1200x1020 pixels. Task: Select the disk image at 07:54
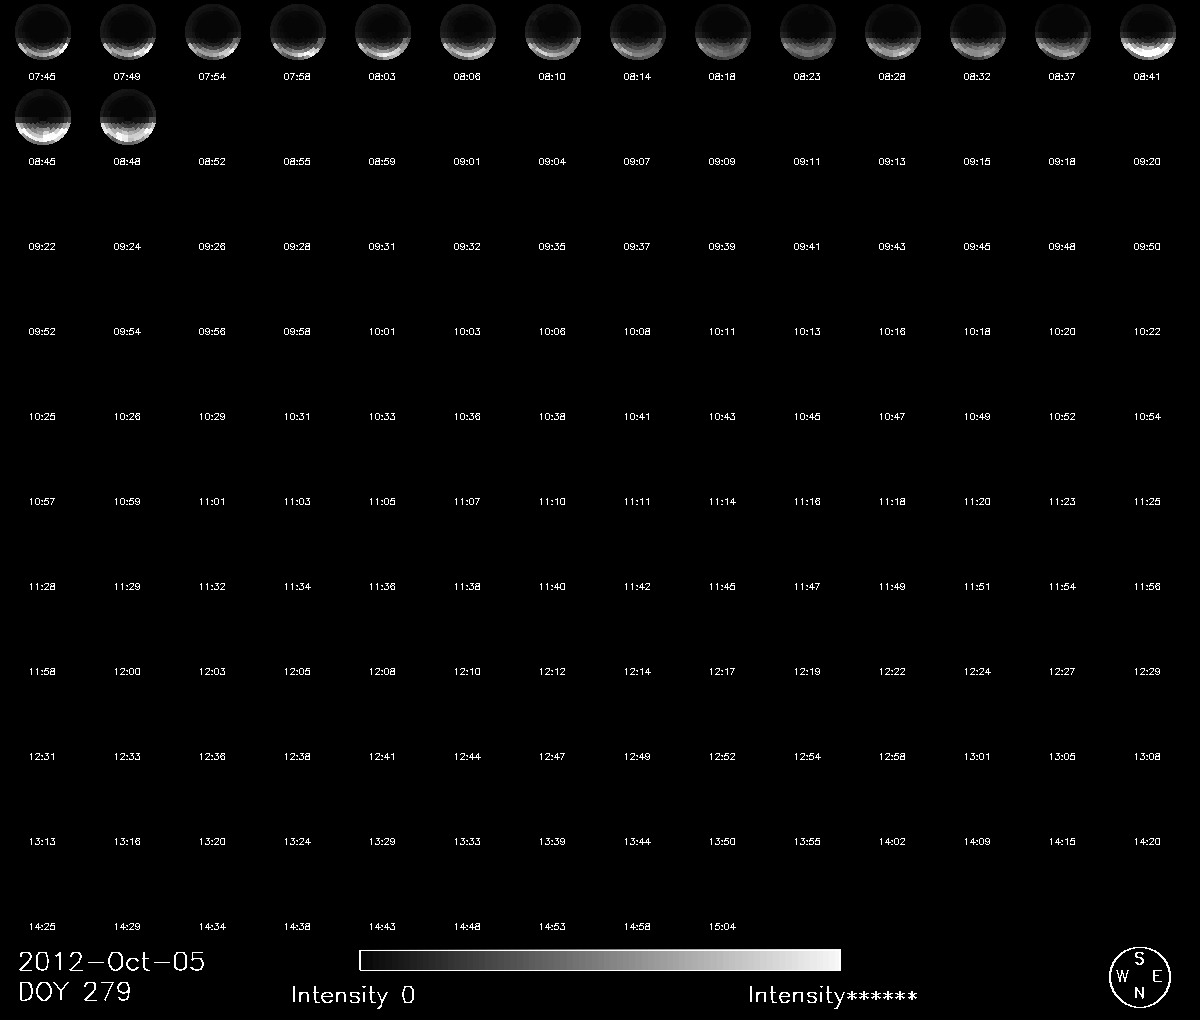[213, 32]
